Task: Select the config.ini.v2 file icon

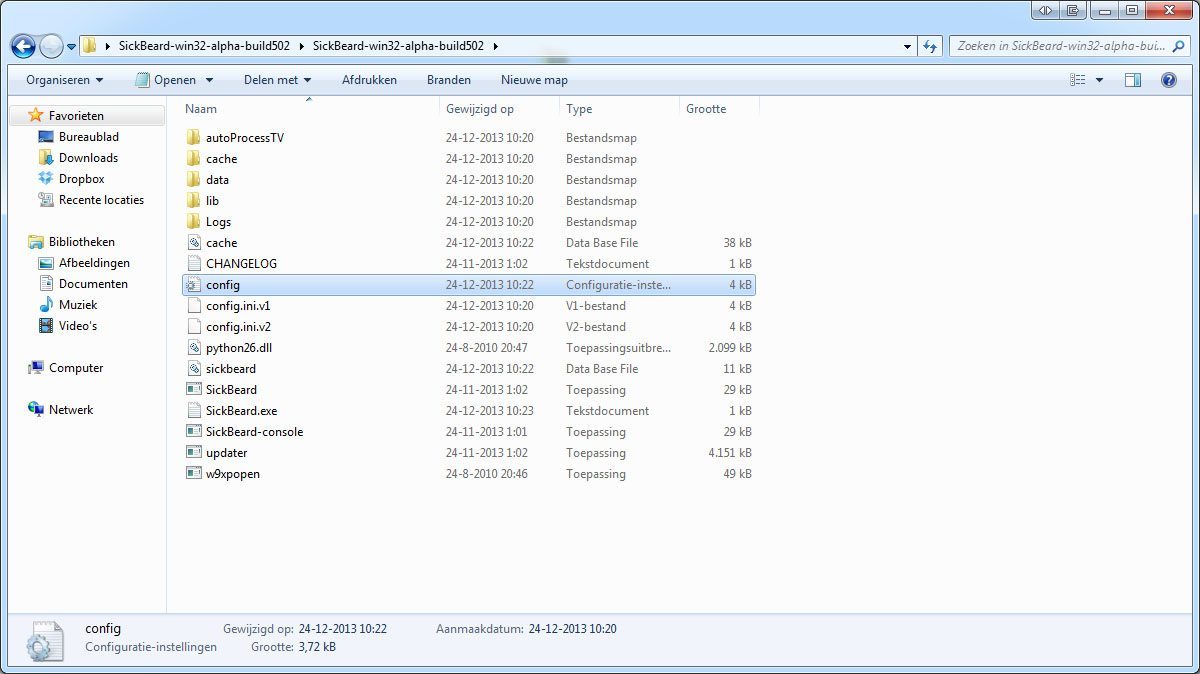Action: (x=194, y=327)
